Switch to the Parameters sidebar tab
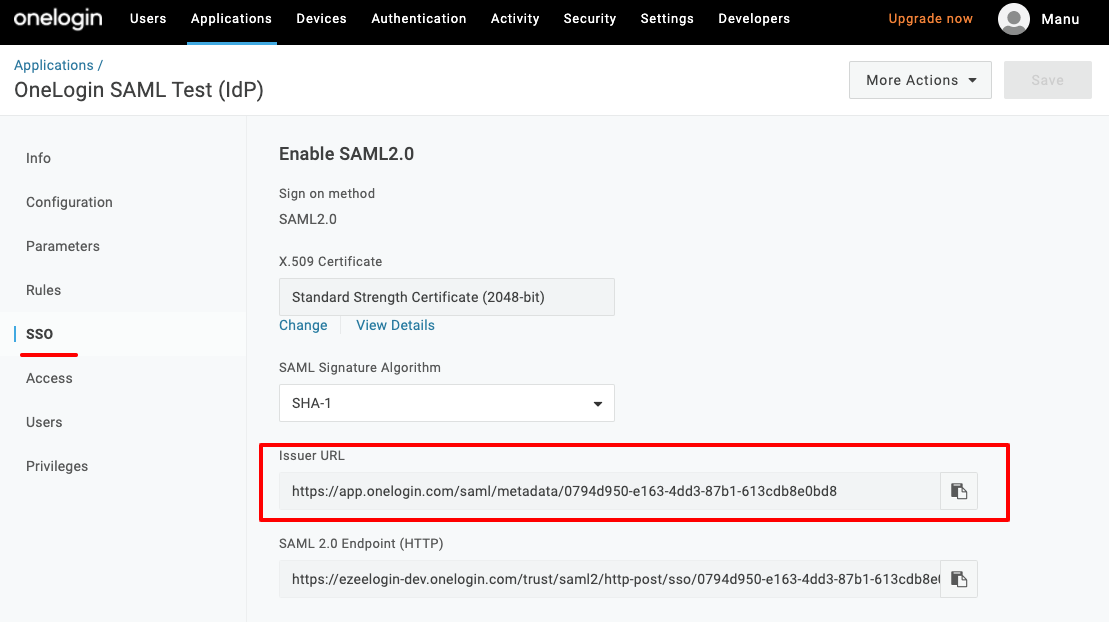The width and height of the screenshot is (1109, 622). coord(63,246)
